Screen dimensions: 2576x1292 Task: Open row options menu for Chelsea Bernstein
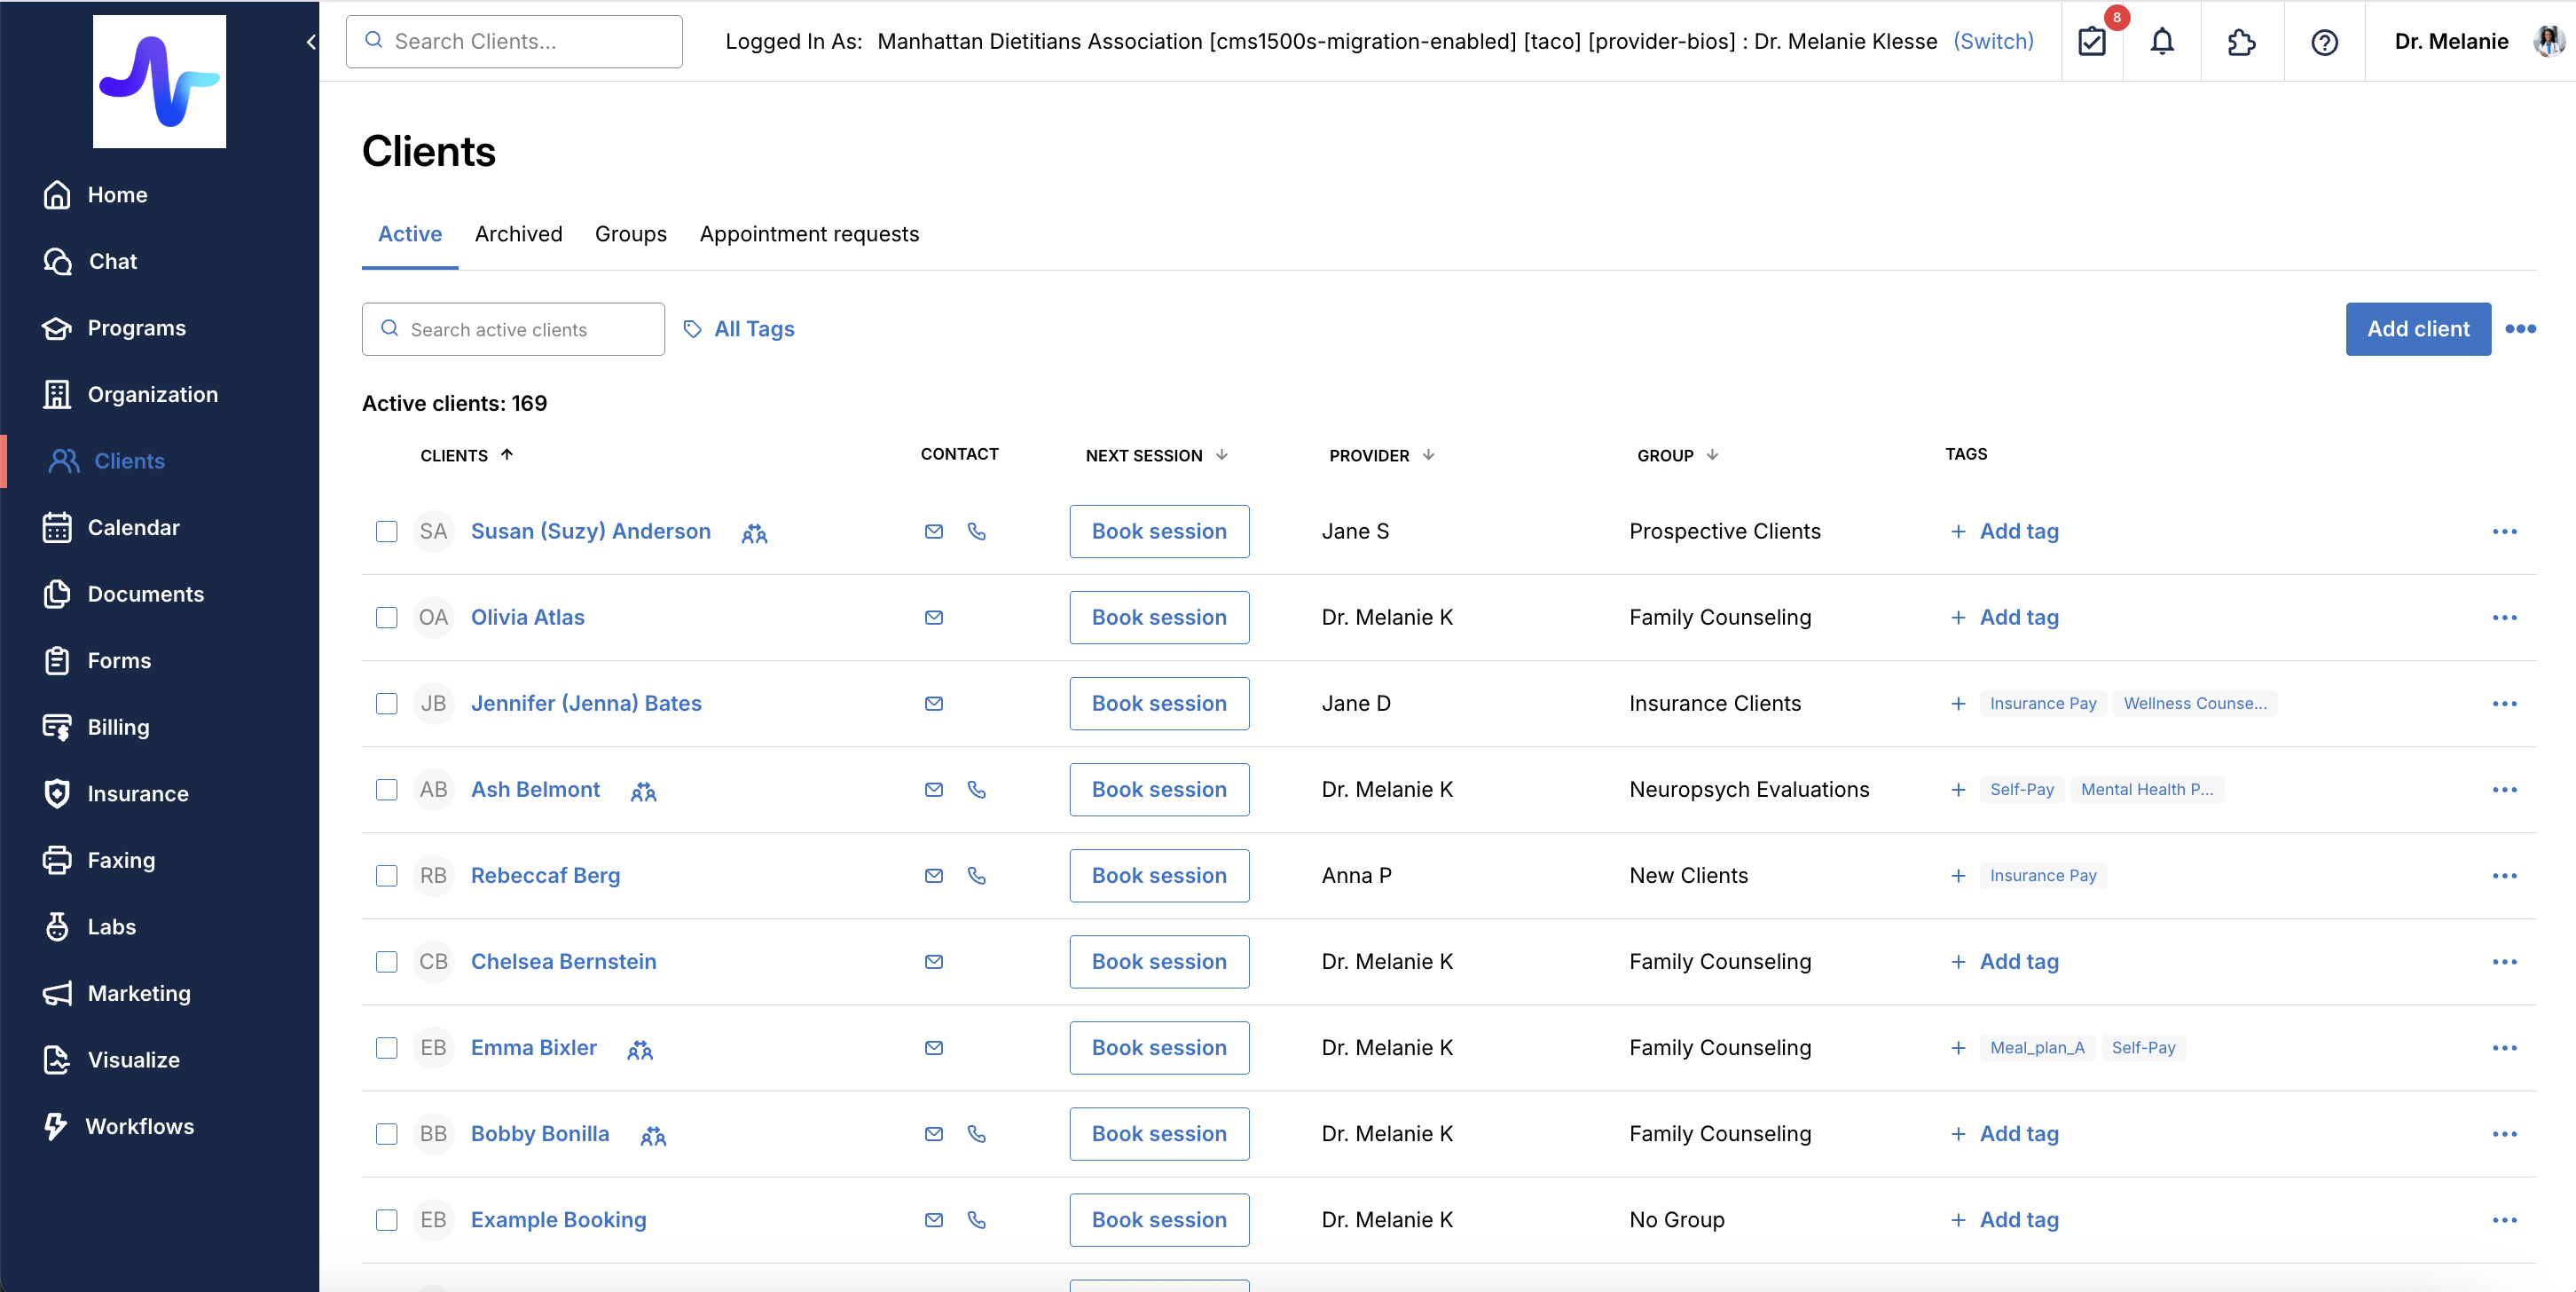point(2503,961)
